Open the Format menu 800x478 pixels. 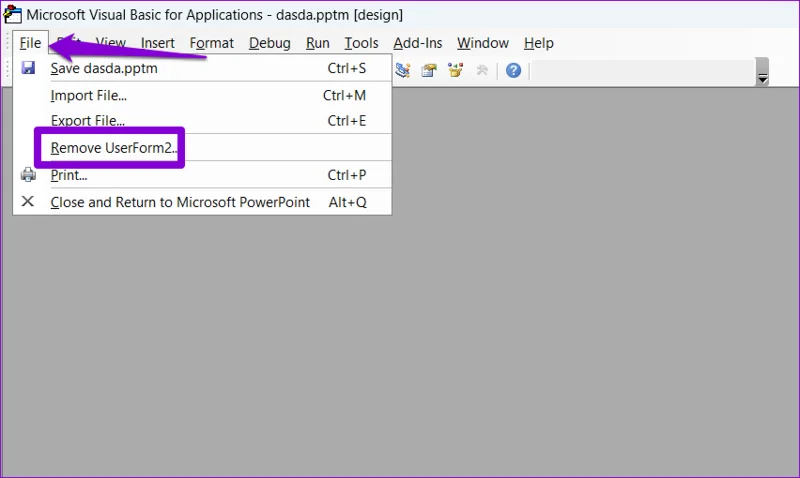(212, 43)
